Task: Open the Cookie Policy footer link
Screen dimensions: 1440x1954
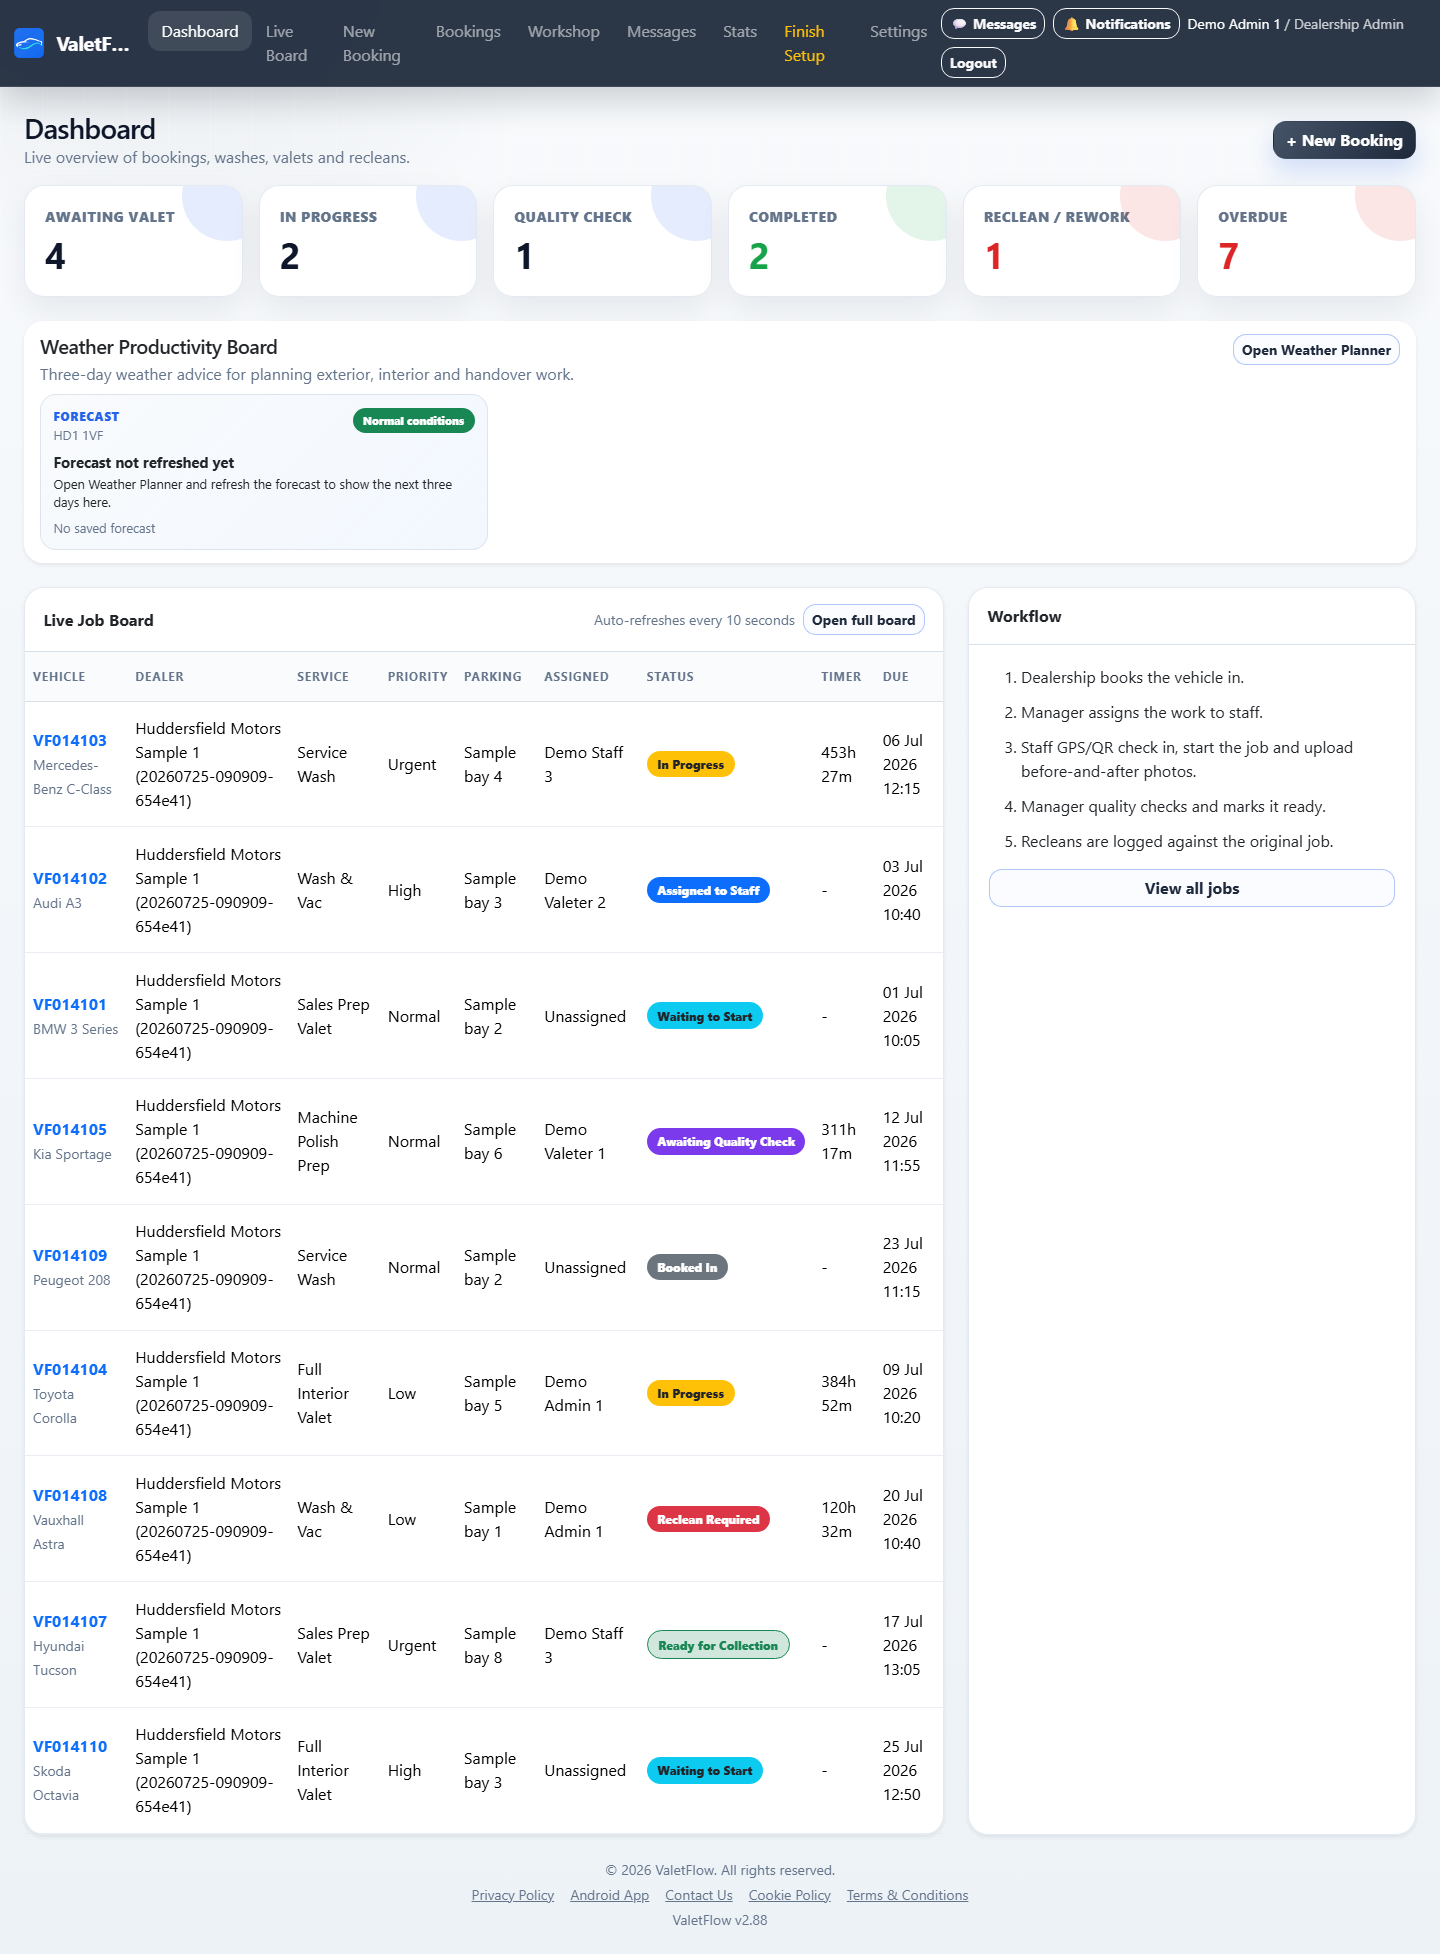Action: click(790, 1895)
